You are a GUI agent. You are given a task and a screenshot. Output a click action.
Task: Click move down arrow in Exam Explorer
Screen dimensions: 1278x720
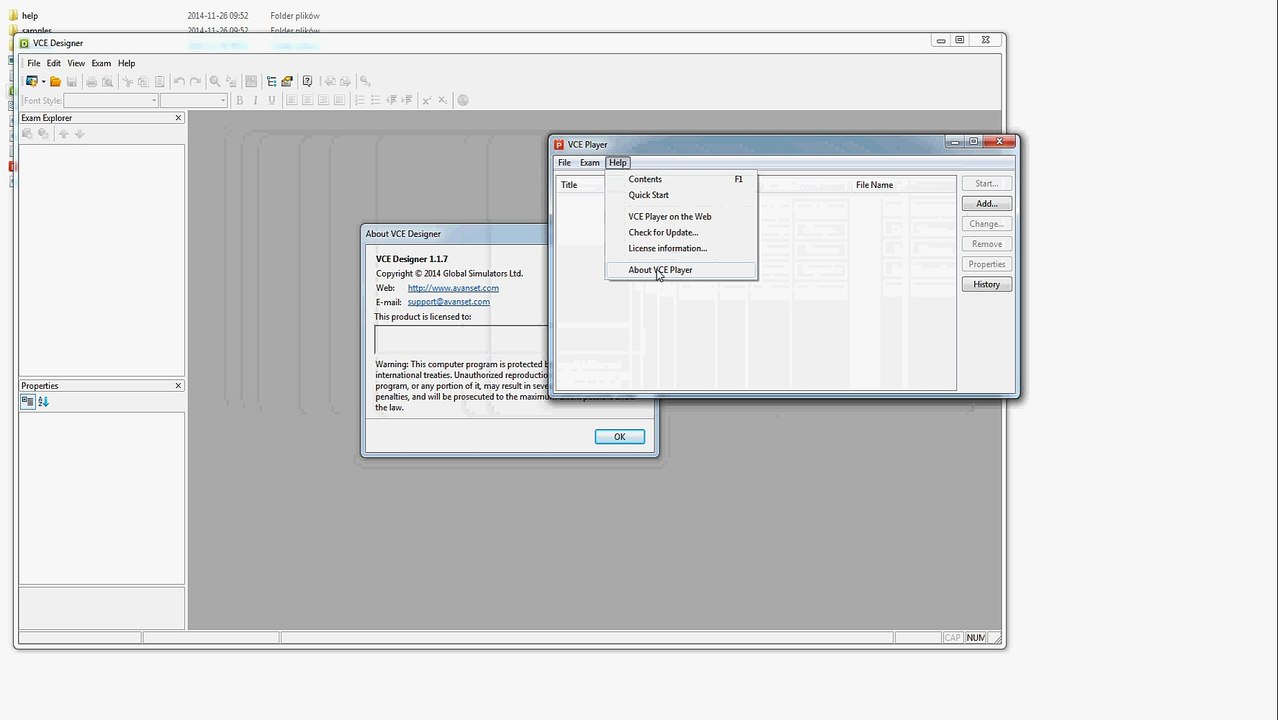click(x=80, y=134)
